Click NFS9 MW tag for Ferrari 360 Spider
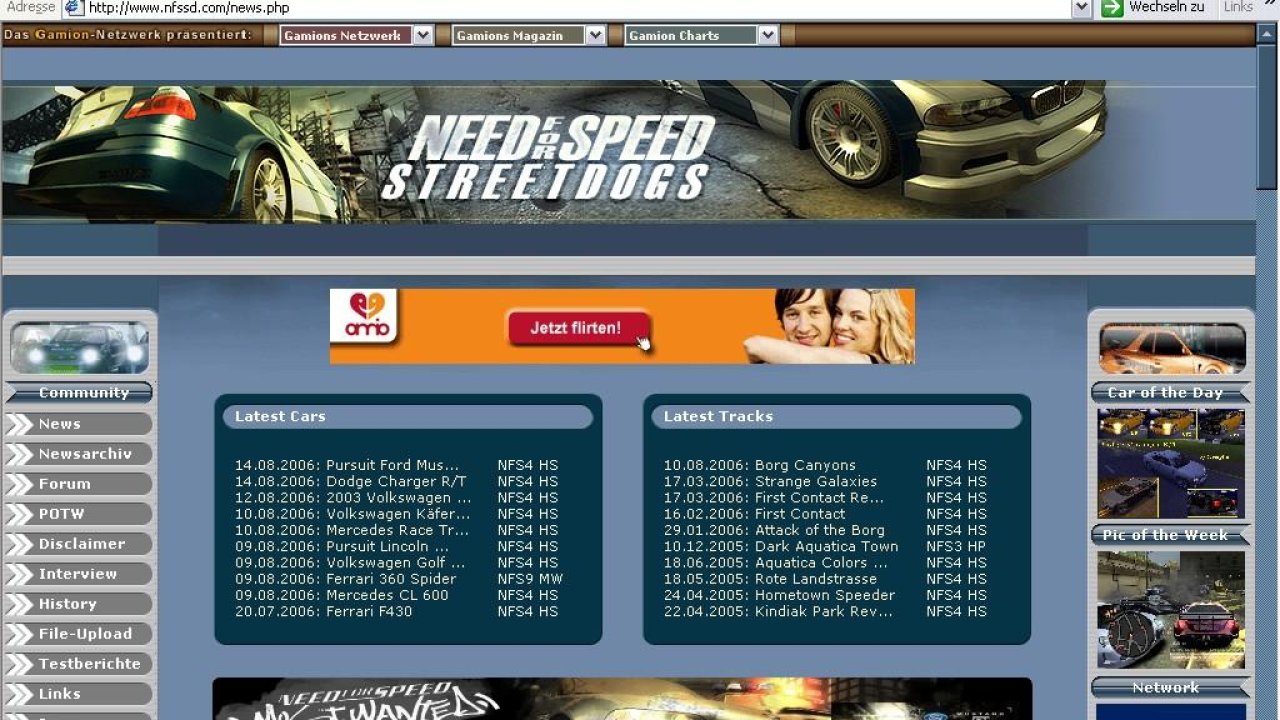This screenshot has width=1280, height=720. (x=530, y=579)
